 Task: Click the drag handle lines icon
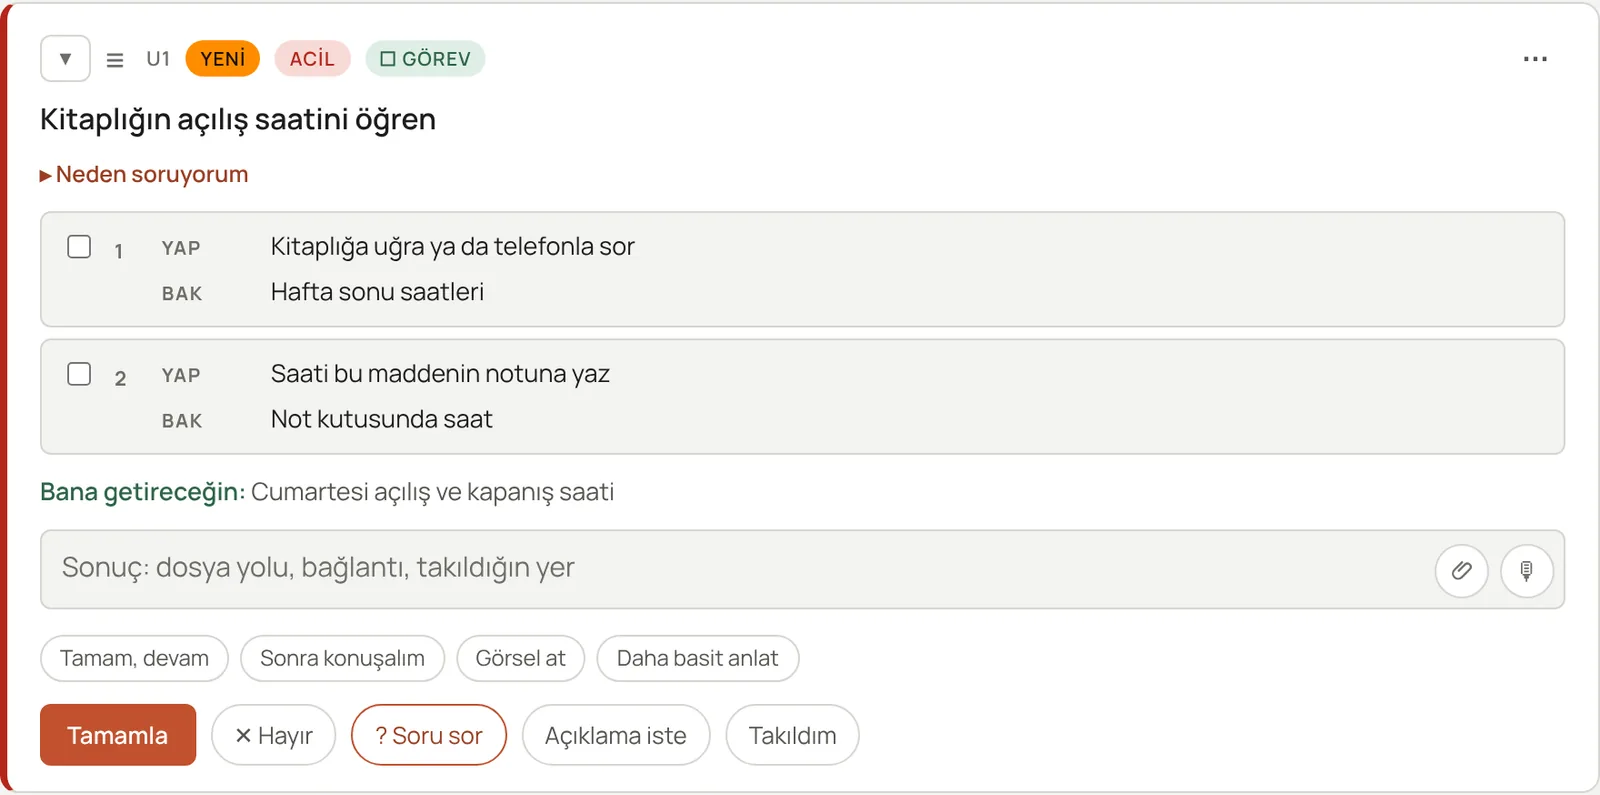[x=115, y=60]
